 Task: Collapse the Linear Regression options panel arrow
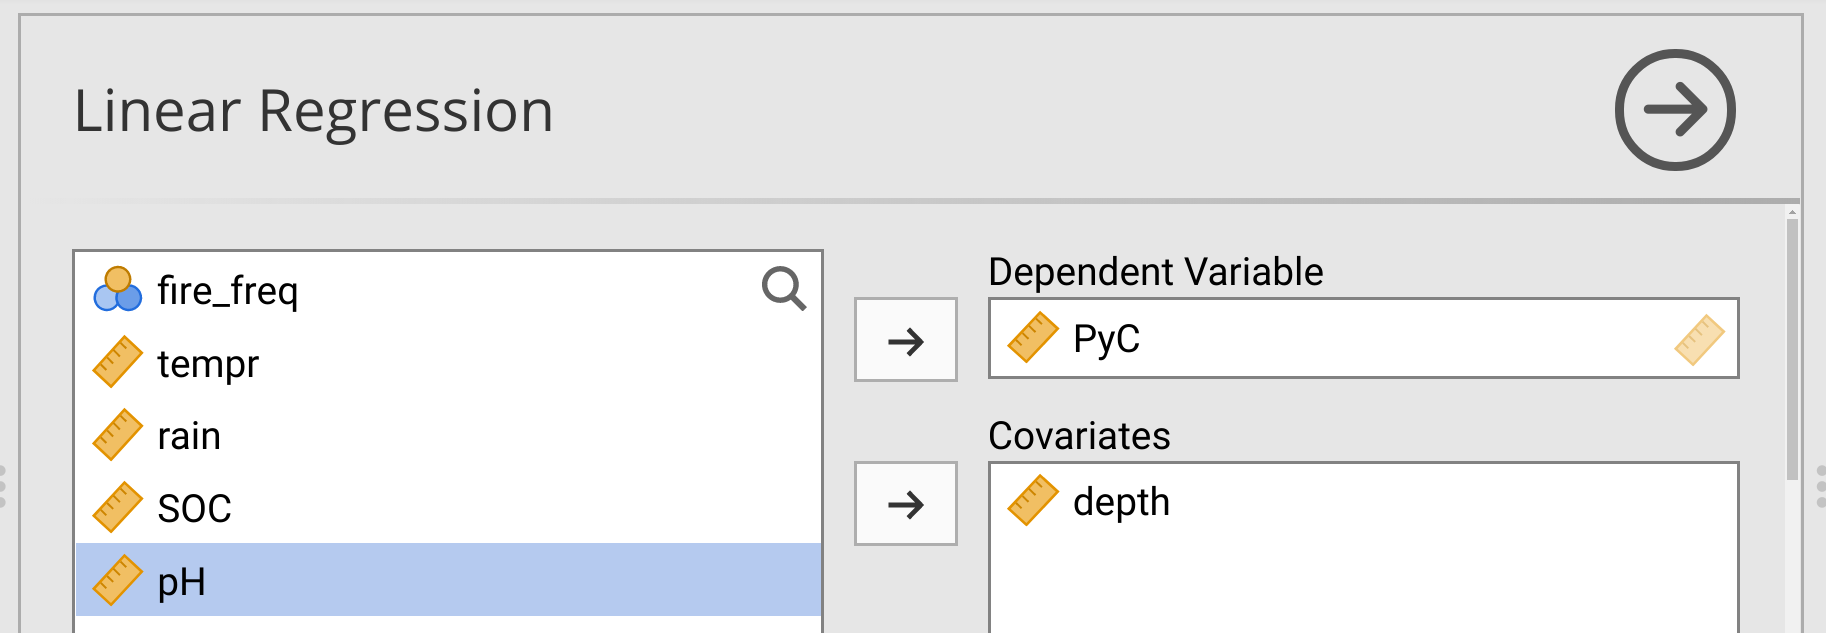[x=1675, y=110]
